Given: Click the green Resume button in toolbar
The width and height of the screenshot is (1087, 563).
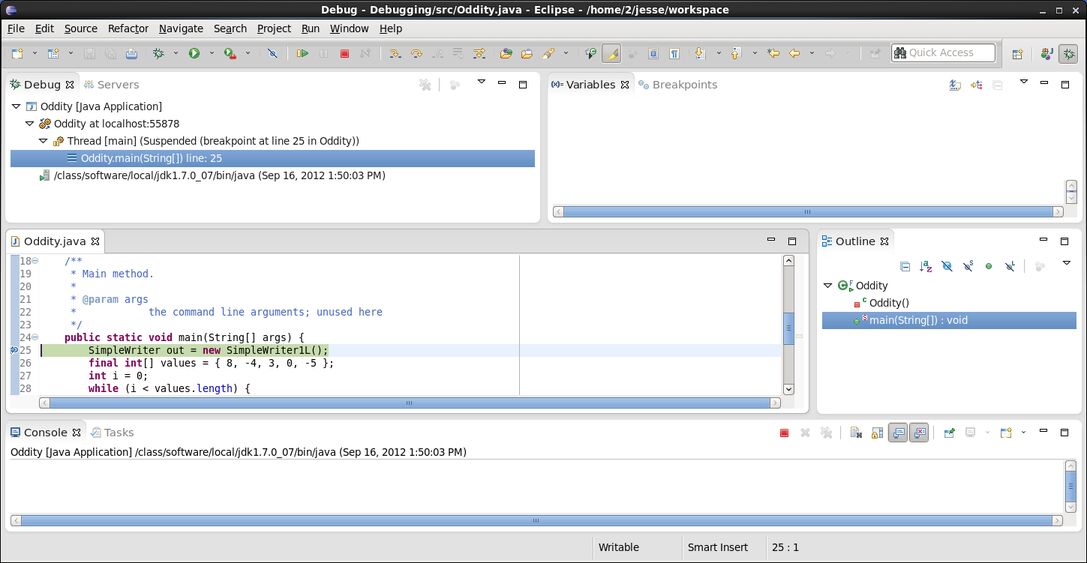Looking at the screenshot, I should tap(302, 53).
